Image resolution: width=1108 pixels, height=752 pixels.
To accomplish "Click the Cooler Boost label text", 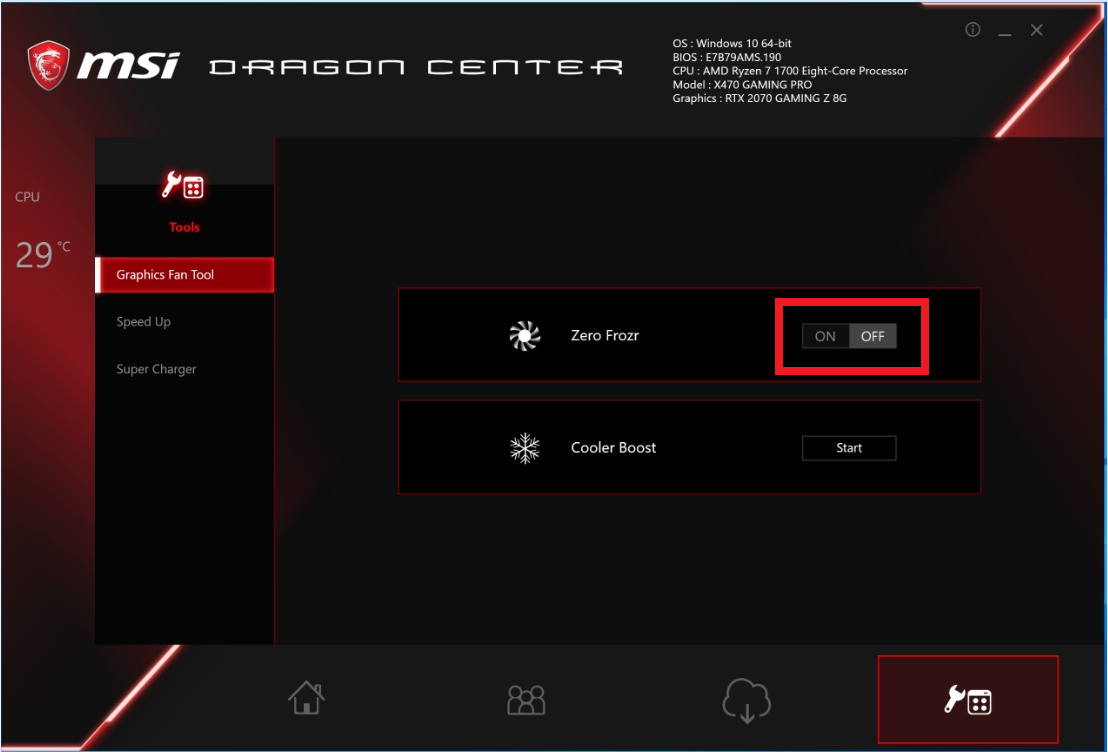I will pos(613,448).
